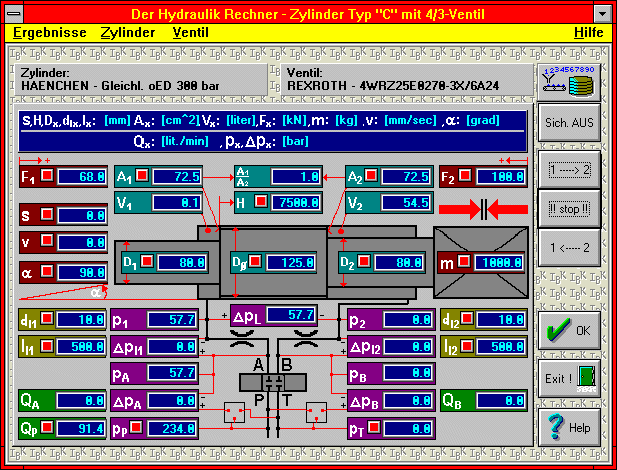Screen dimensions: 617x470
Task: Toggle the red box beside α
Action: tap(47, 271)
